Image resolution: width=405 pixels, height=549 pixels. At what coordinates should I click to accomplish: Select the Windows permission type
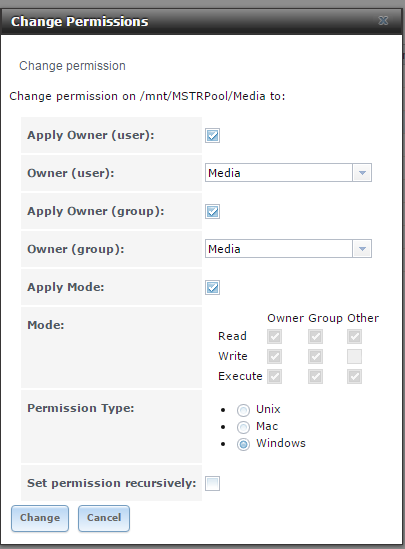(243, 444)
